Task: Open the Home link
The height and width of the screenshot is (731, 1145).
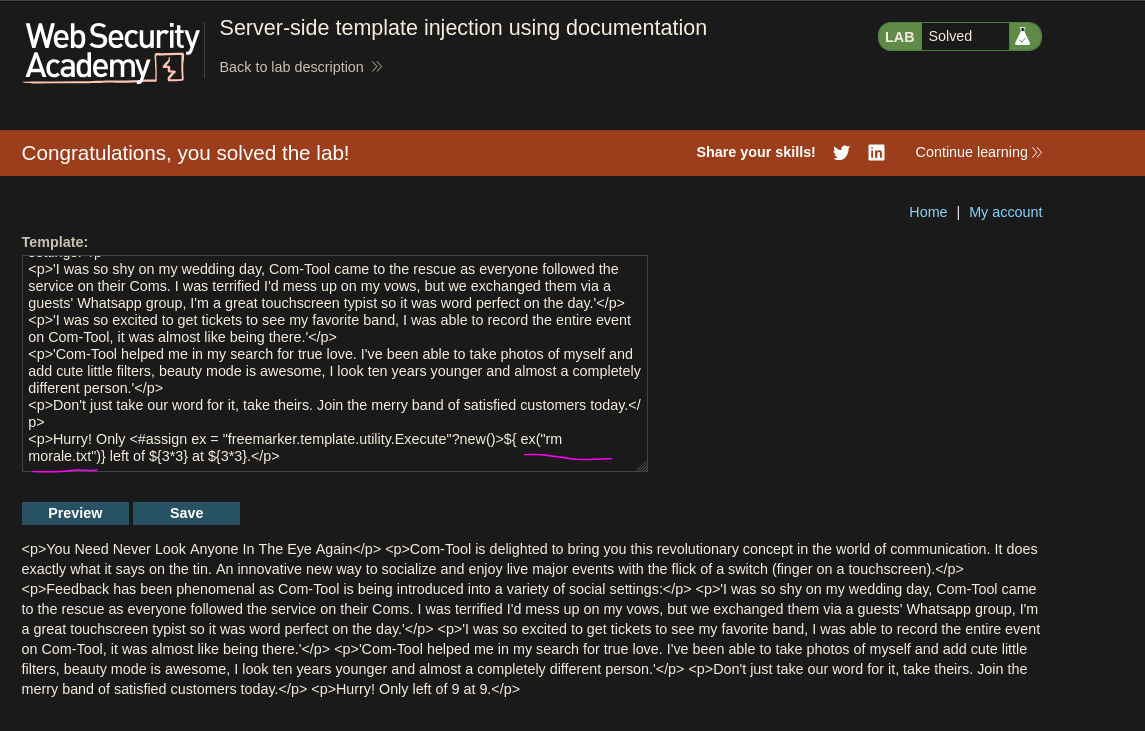Action: pos(927,212)
